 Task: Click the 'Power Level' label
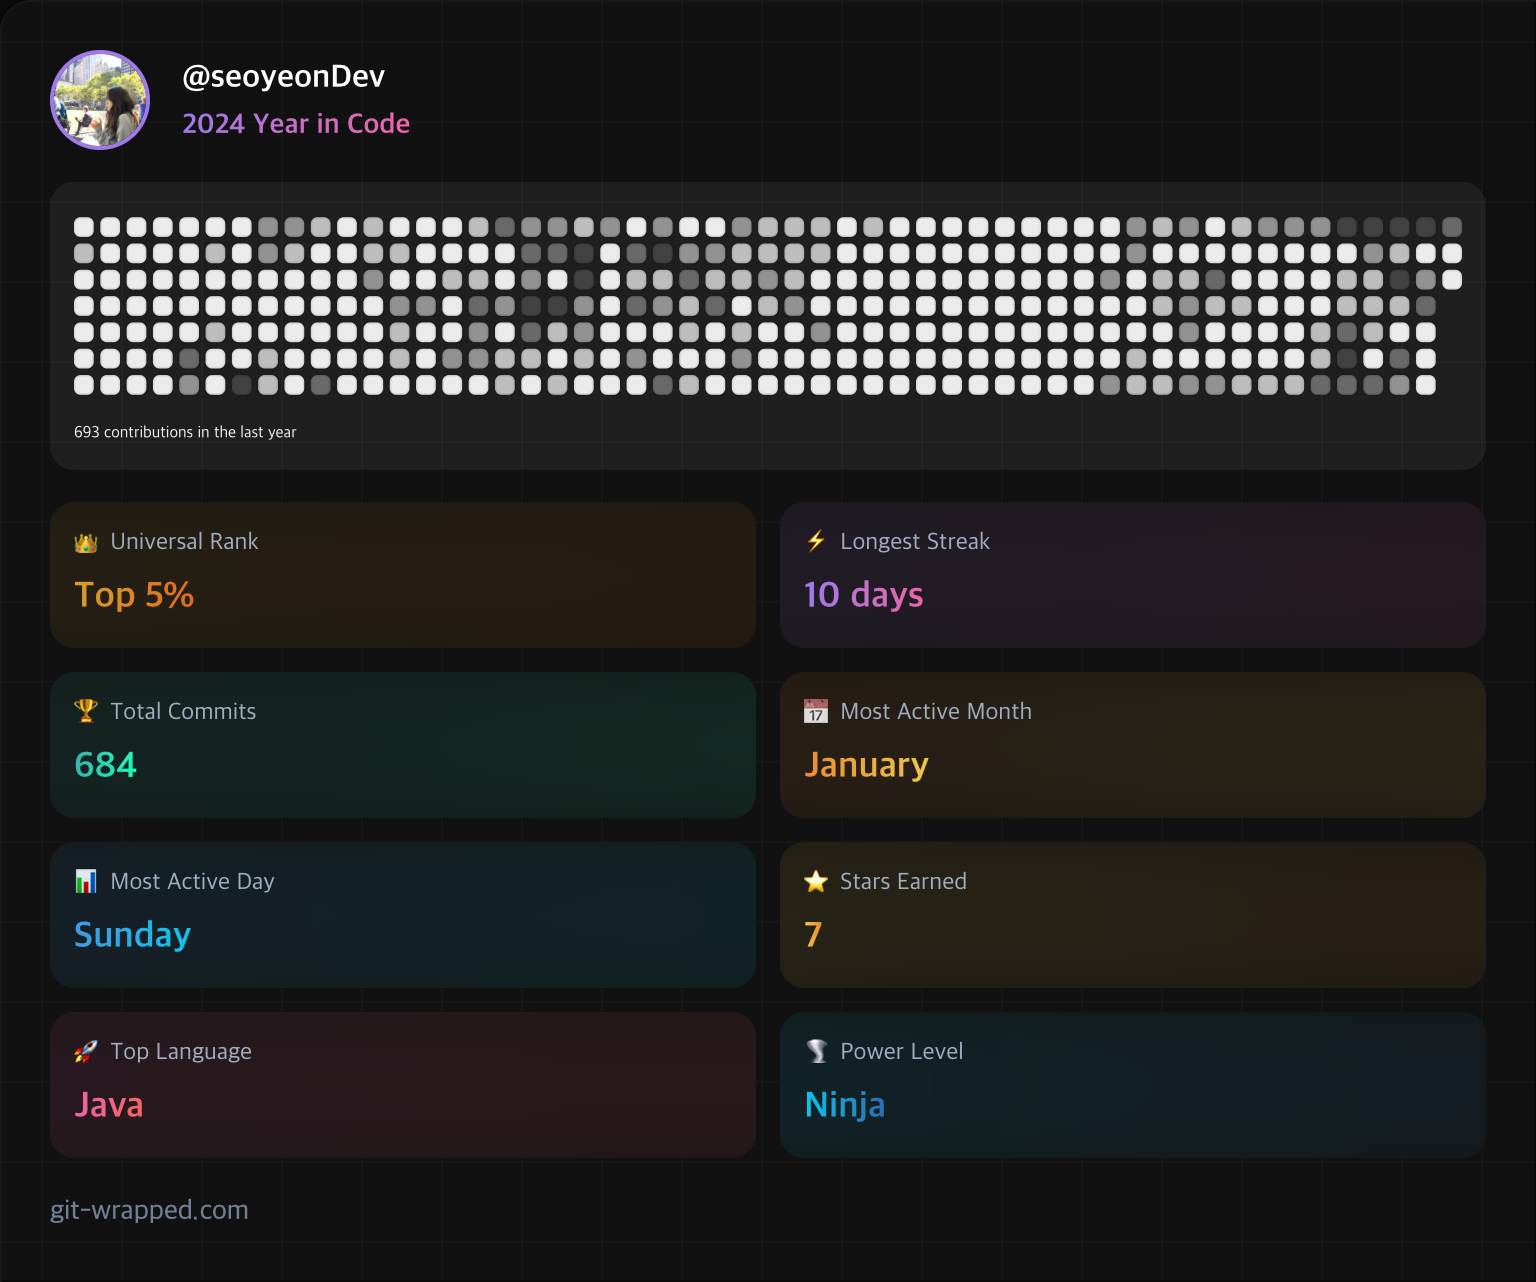902,1051
